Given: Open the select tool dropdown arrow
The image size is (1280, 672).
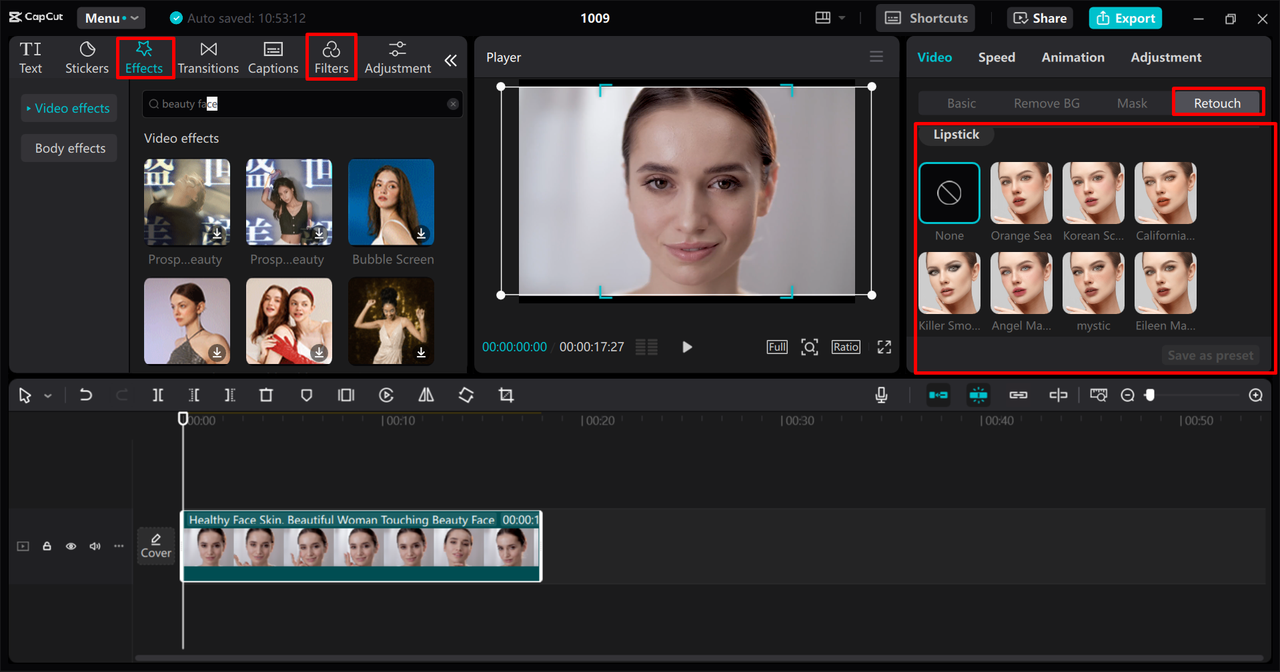Looking at the screenshot, I should coord(47,396).
